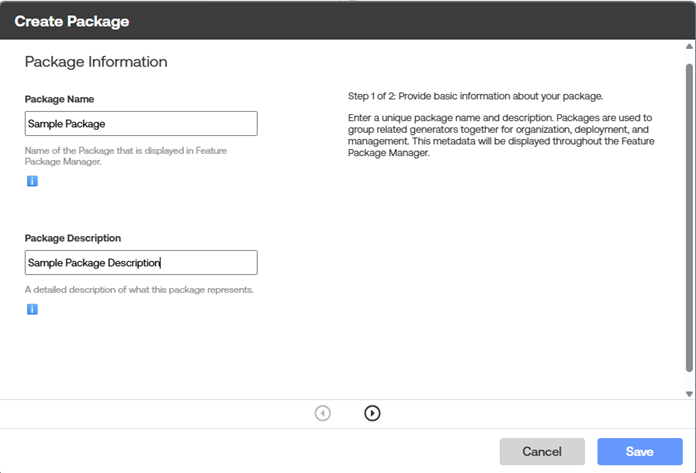Click the scrollbar down arrow

pyautogui.click(x=689, y=394)
